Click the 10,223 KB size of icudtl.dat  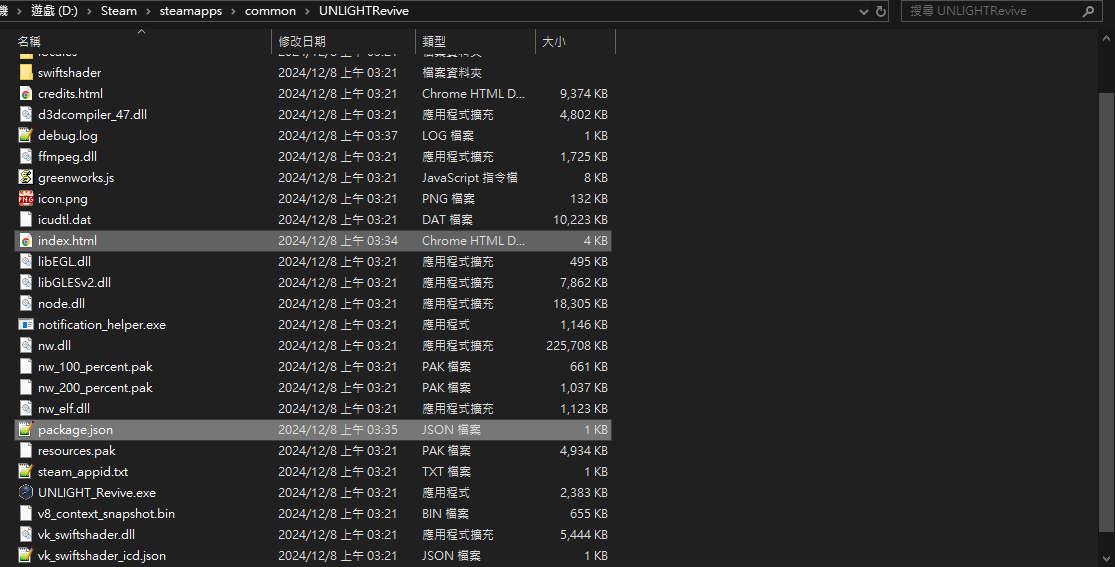tap(580, 220)
